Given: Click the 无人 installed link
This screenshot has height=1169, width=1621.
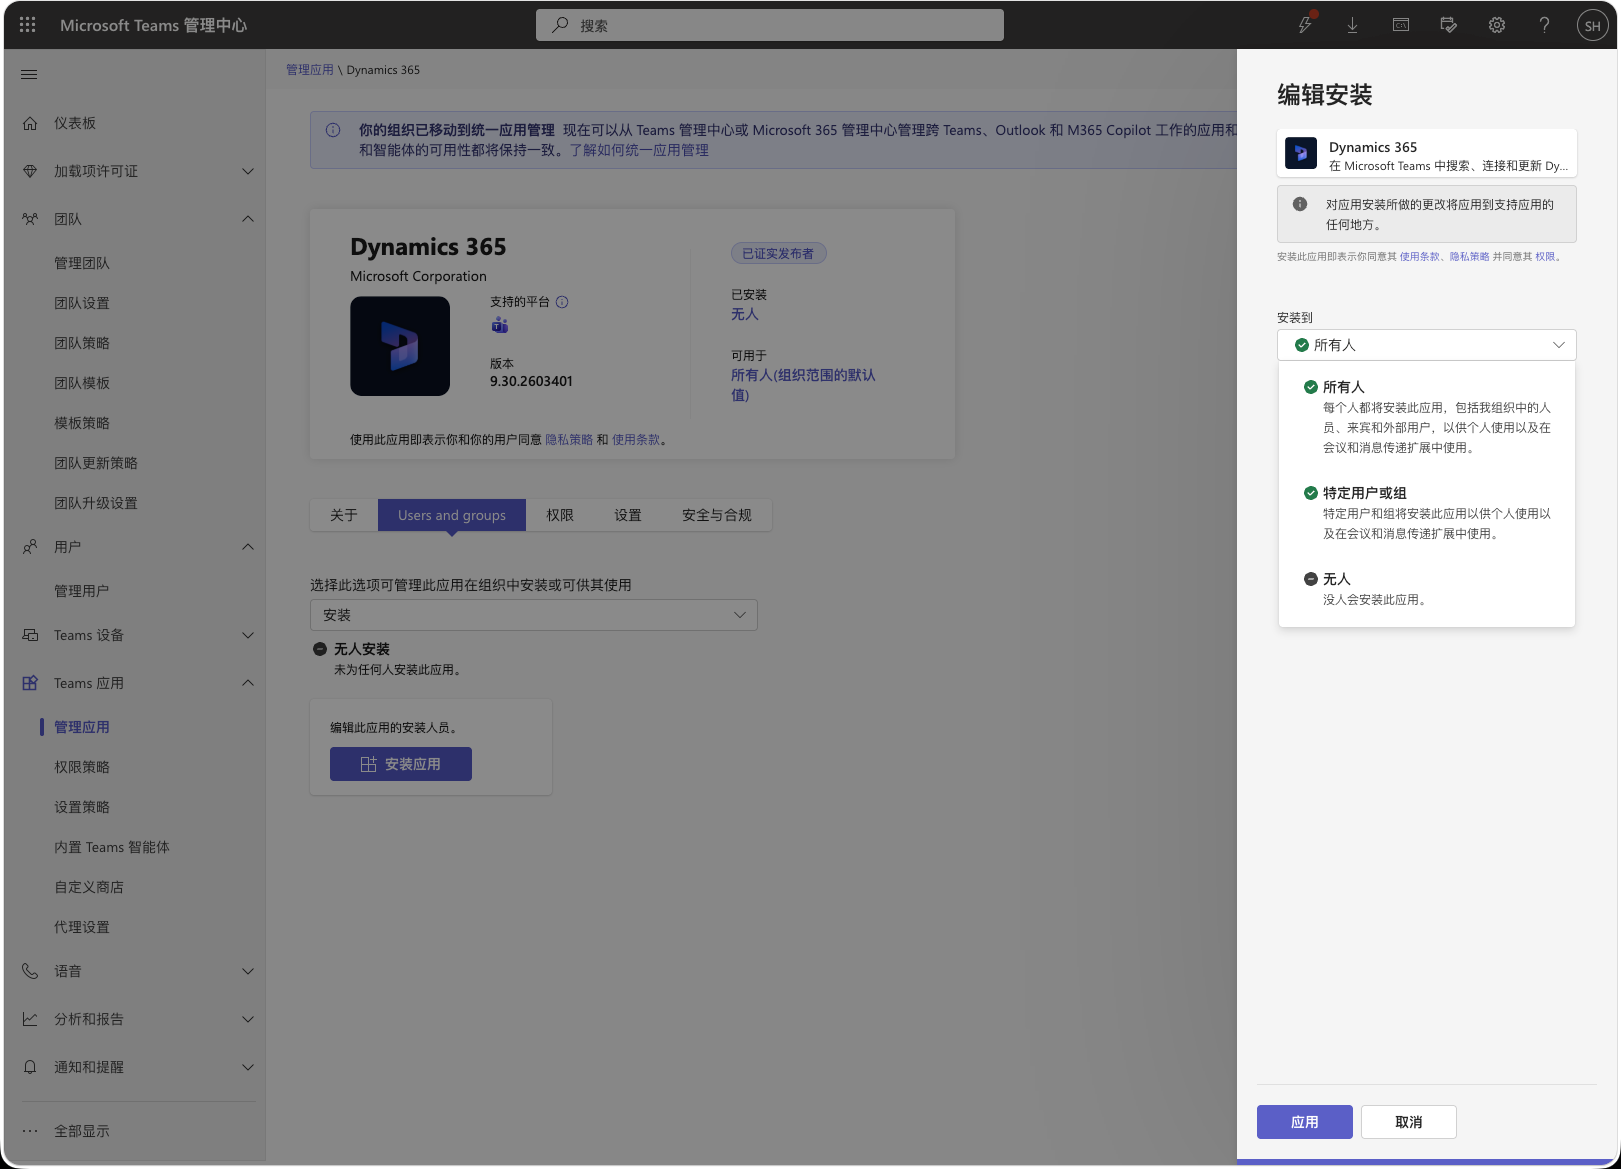Looking at the screenshot, I should point(745,314).
